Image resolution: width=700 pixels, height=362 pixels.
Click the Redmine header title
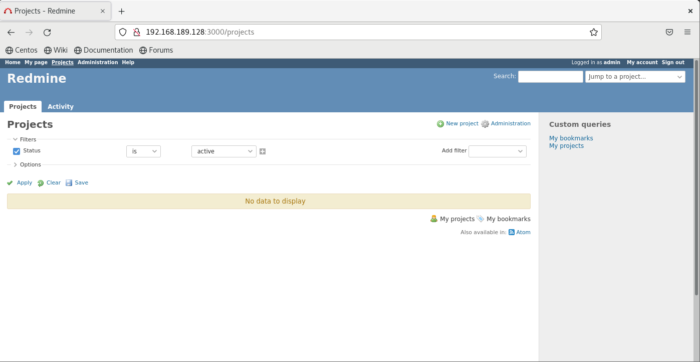37,79
